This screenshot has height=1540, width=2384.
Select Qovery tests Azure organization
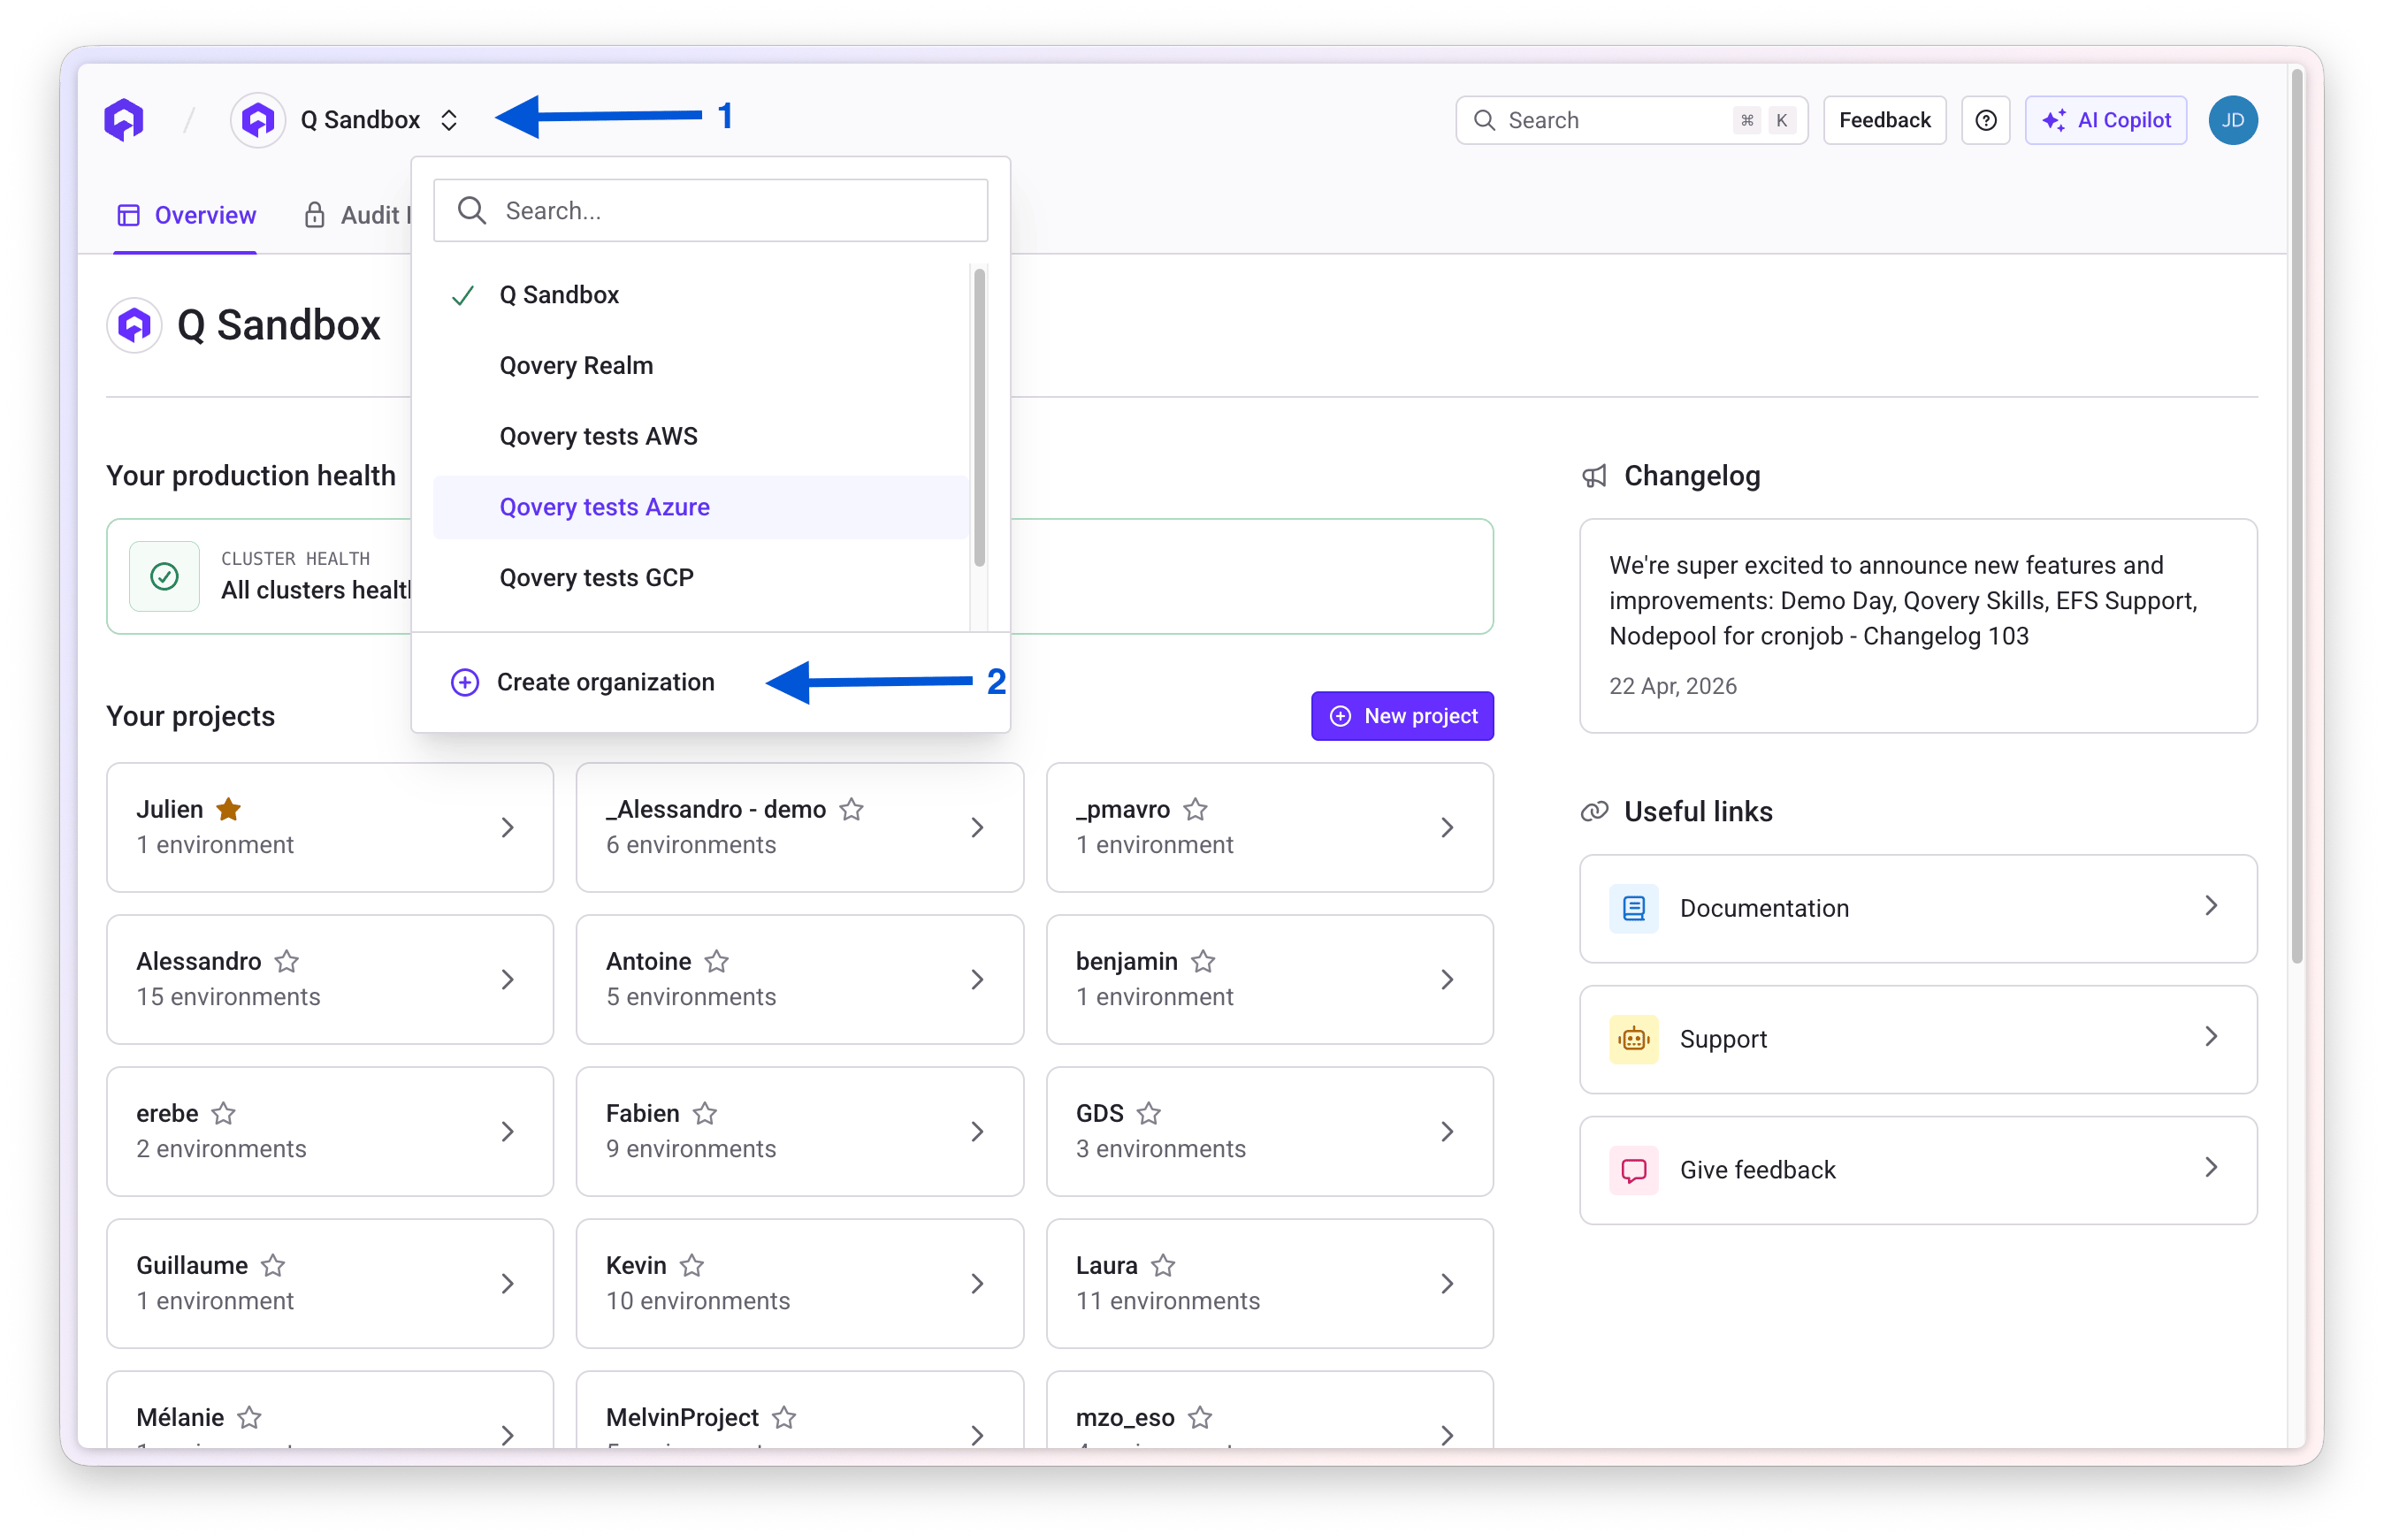click(x=700, y=507)
